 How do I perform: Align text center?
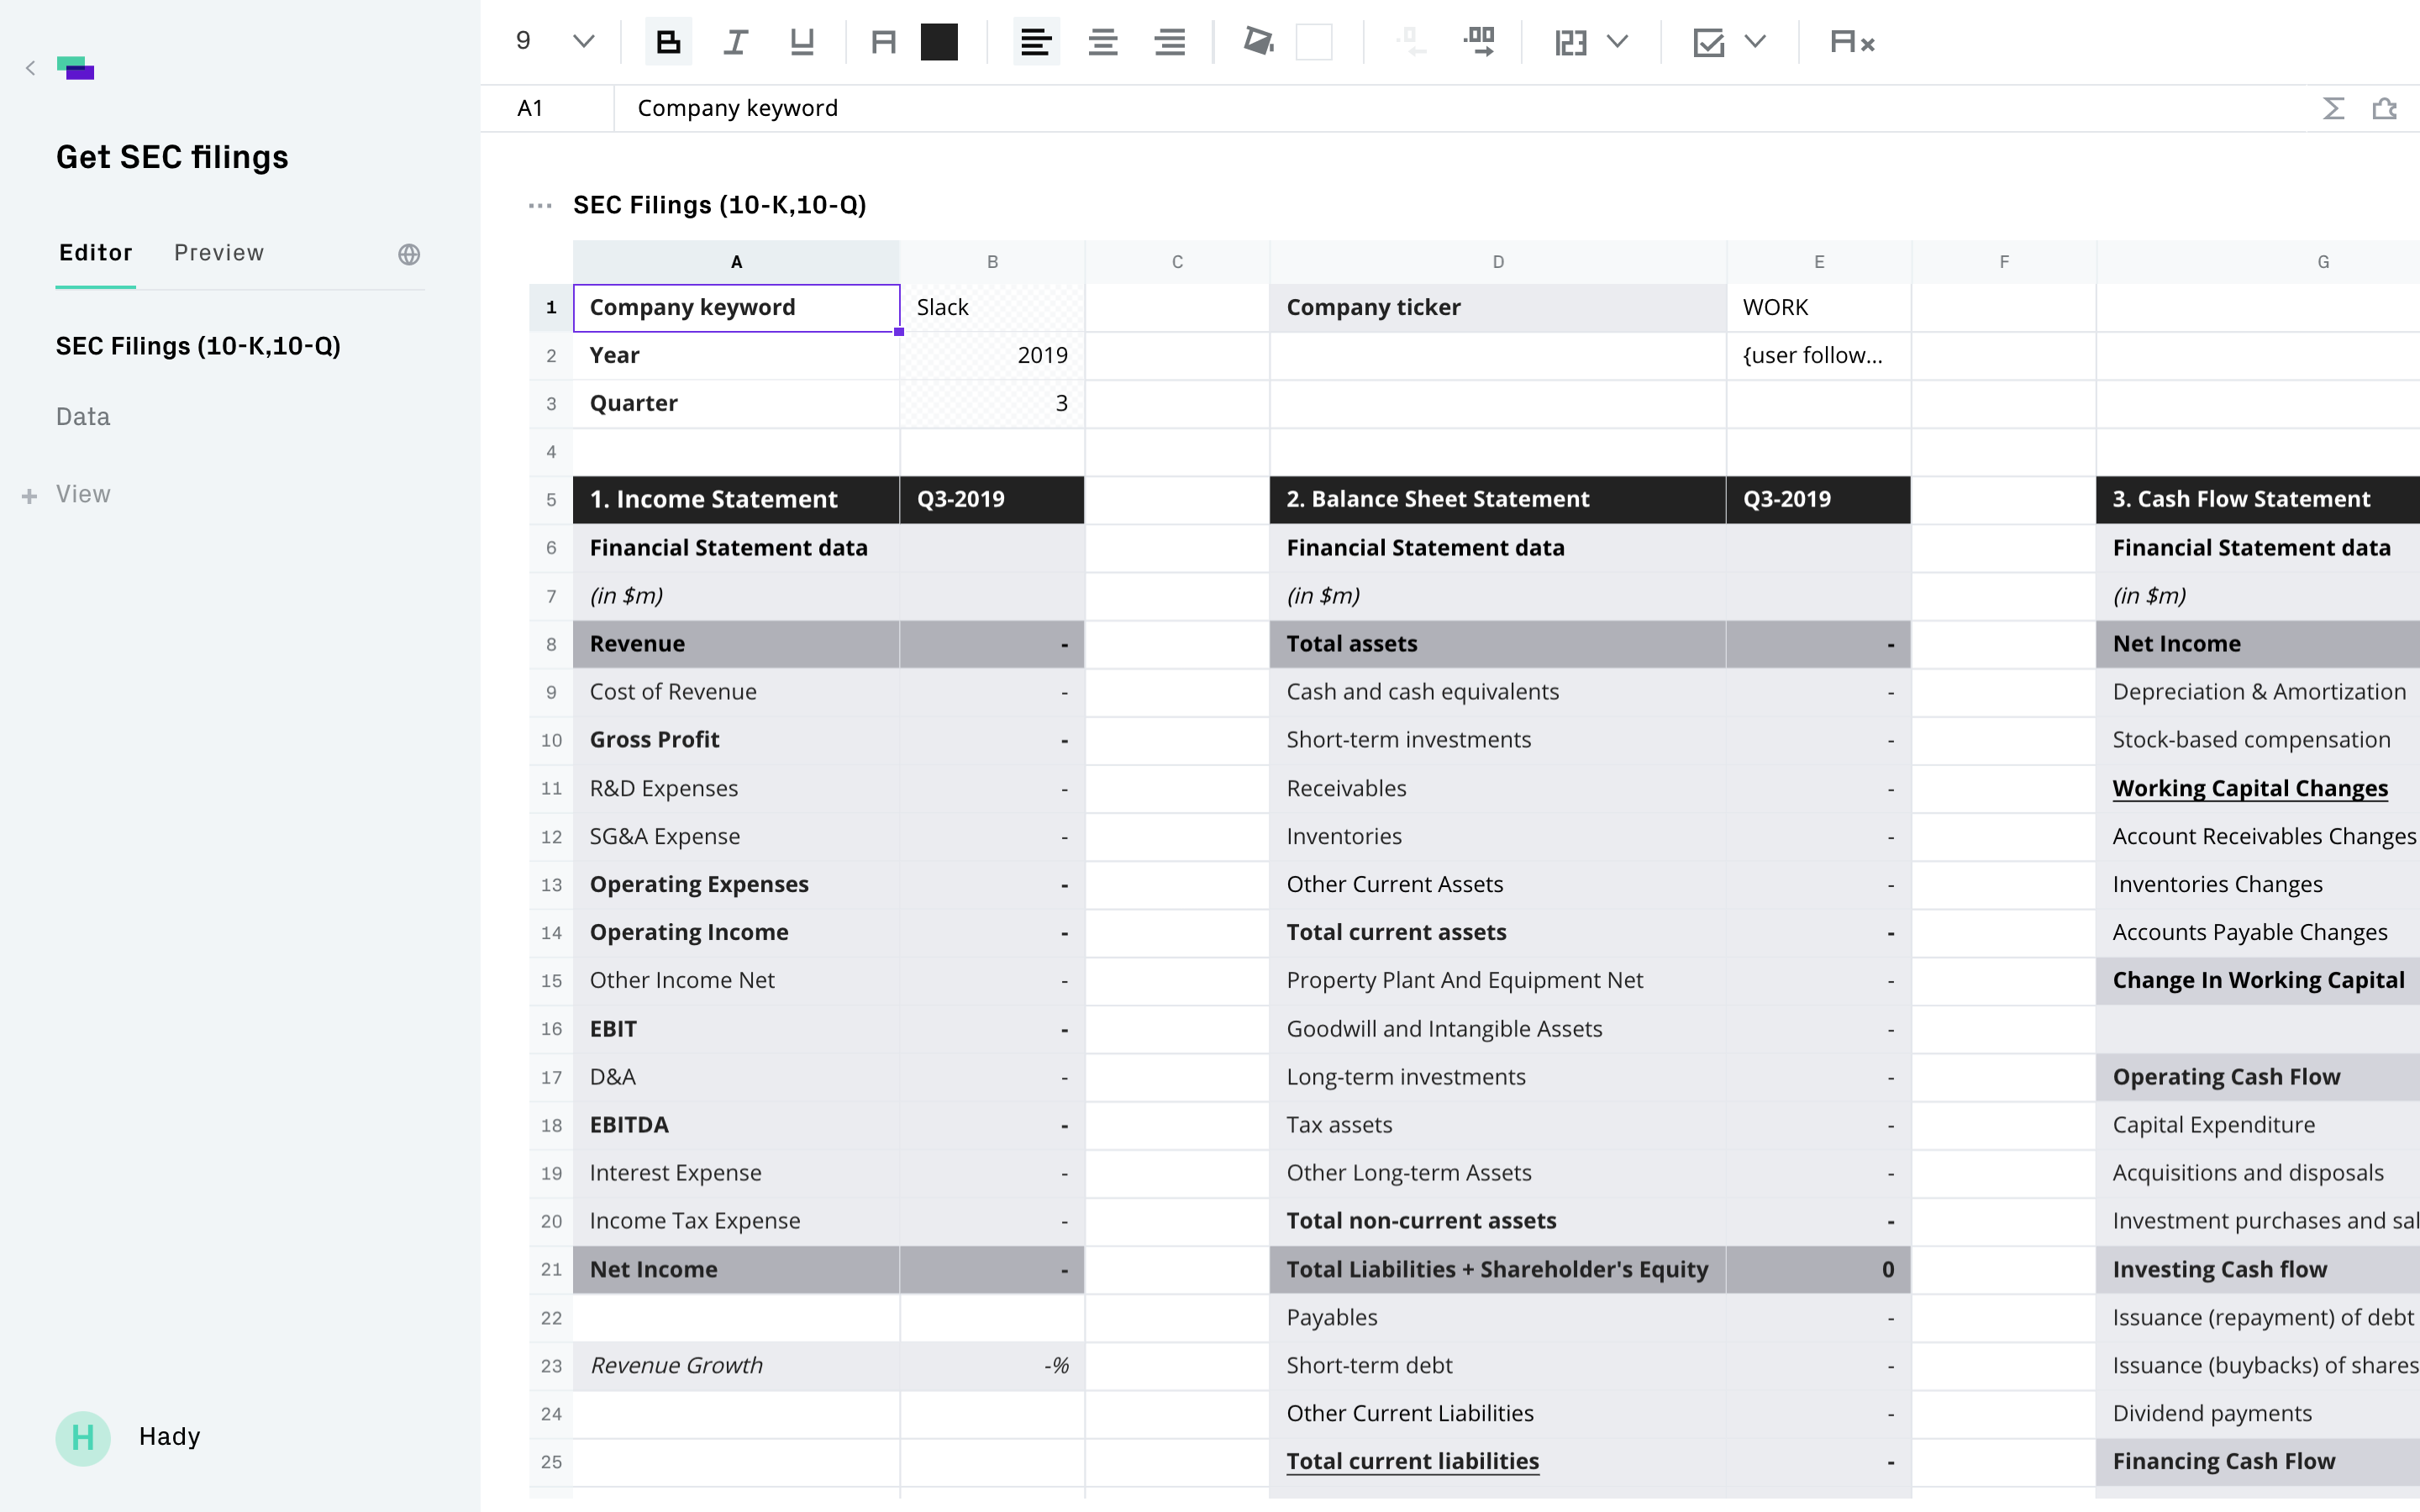[1103, 42]
